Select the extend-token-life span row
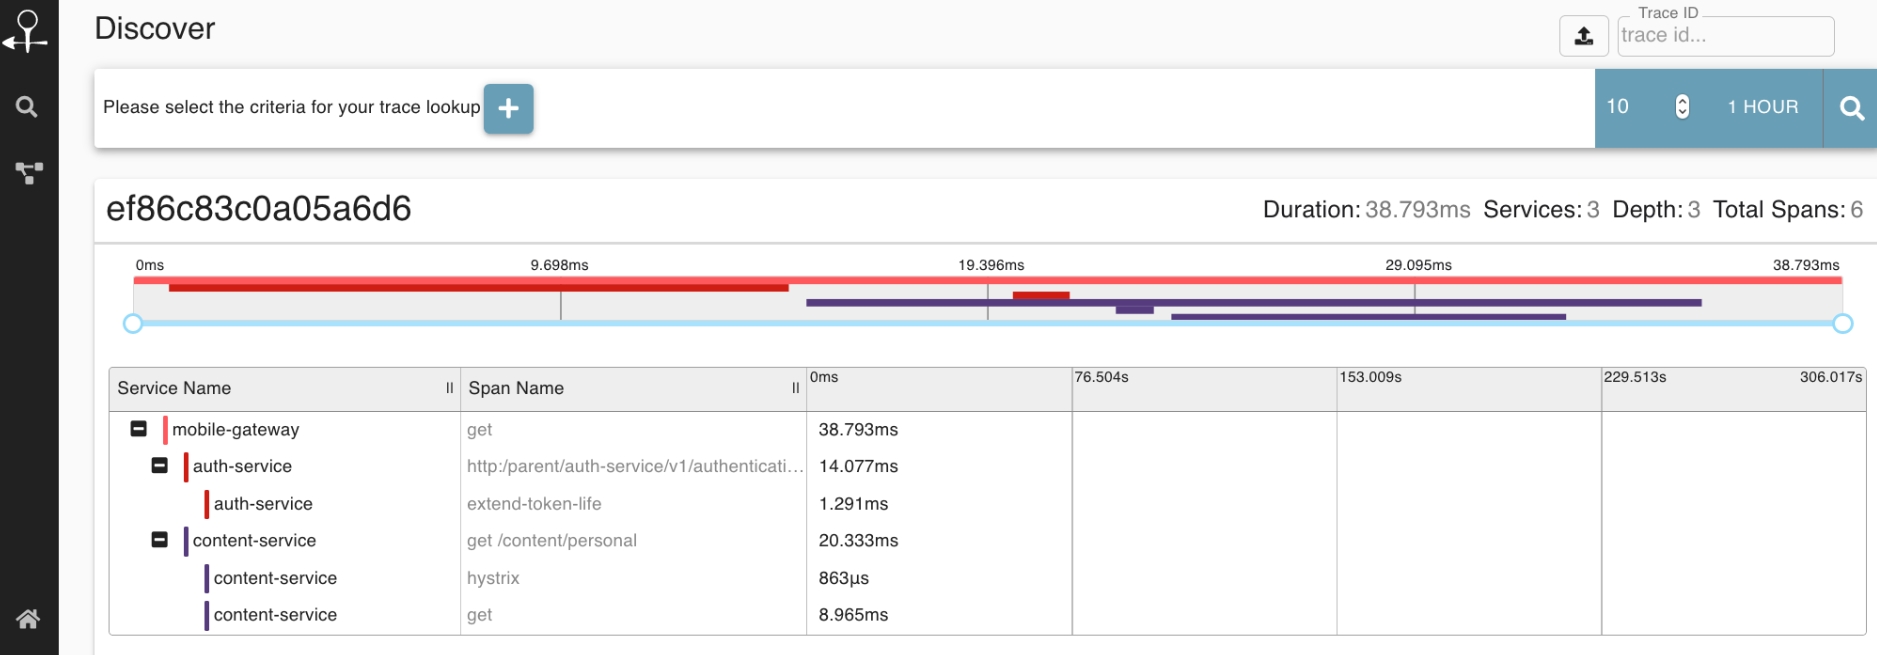This screenshot has width=1877, height=655. click(534, 504)
